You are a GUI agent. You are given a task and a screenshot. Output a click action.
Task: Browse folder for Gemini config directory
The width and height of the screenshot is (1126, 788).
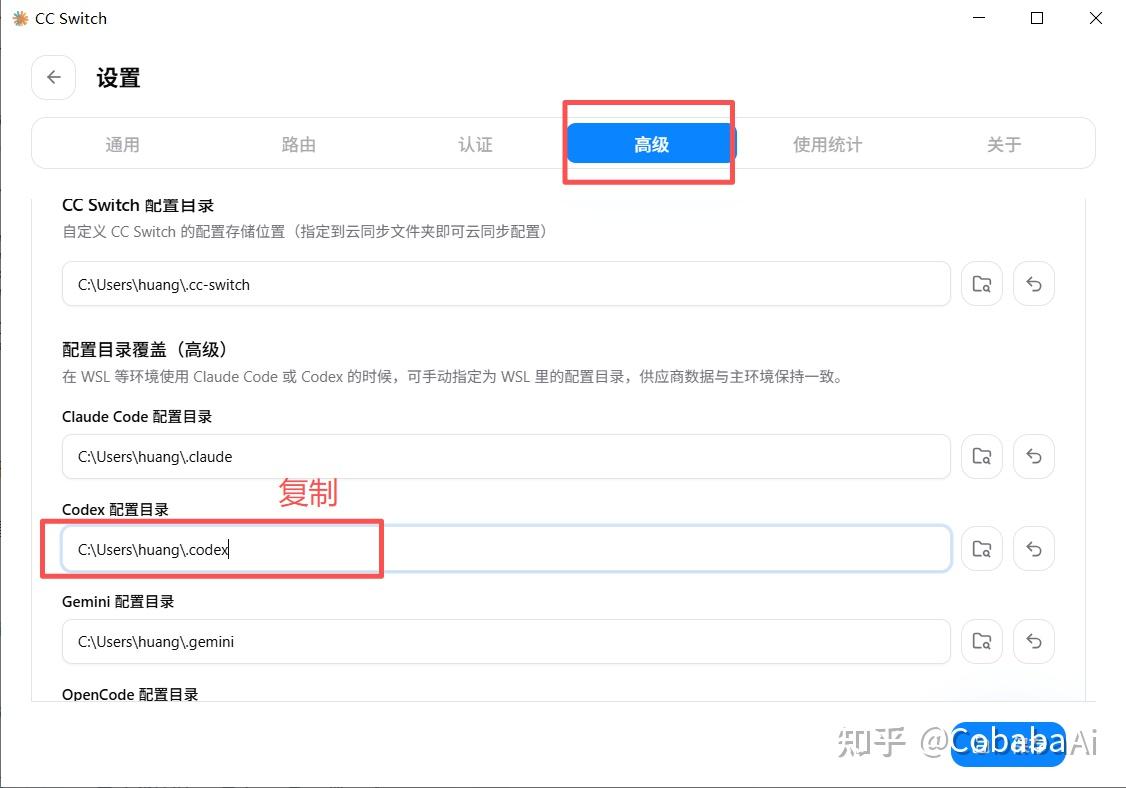[982, 641]
